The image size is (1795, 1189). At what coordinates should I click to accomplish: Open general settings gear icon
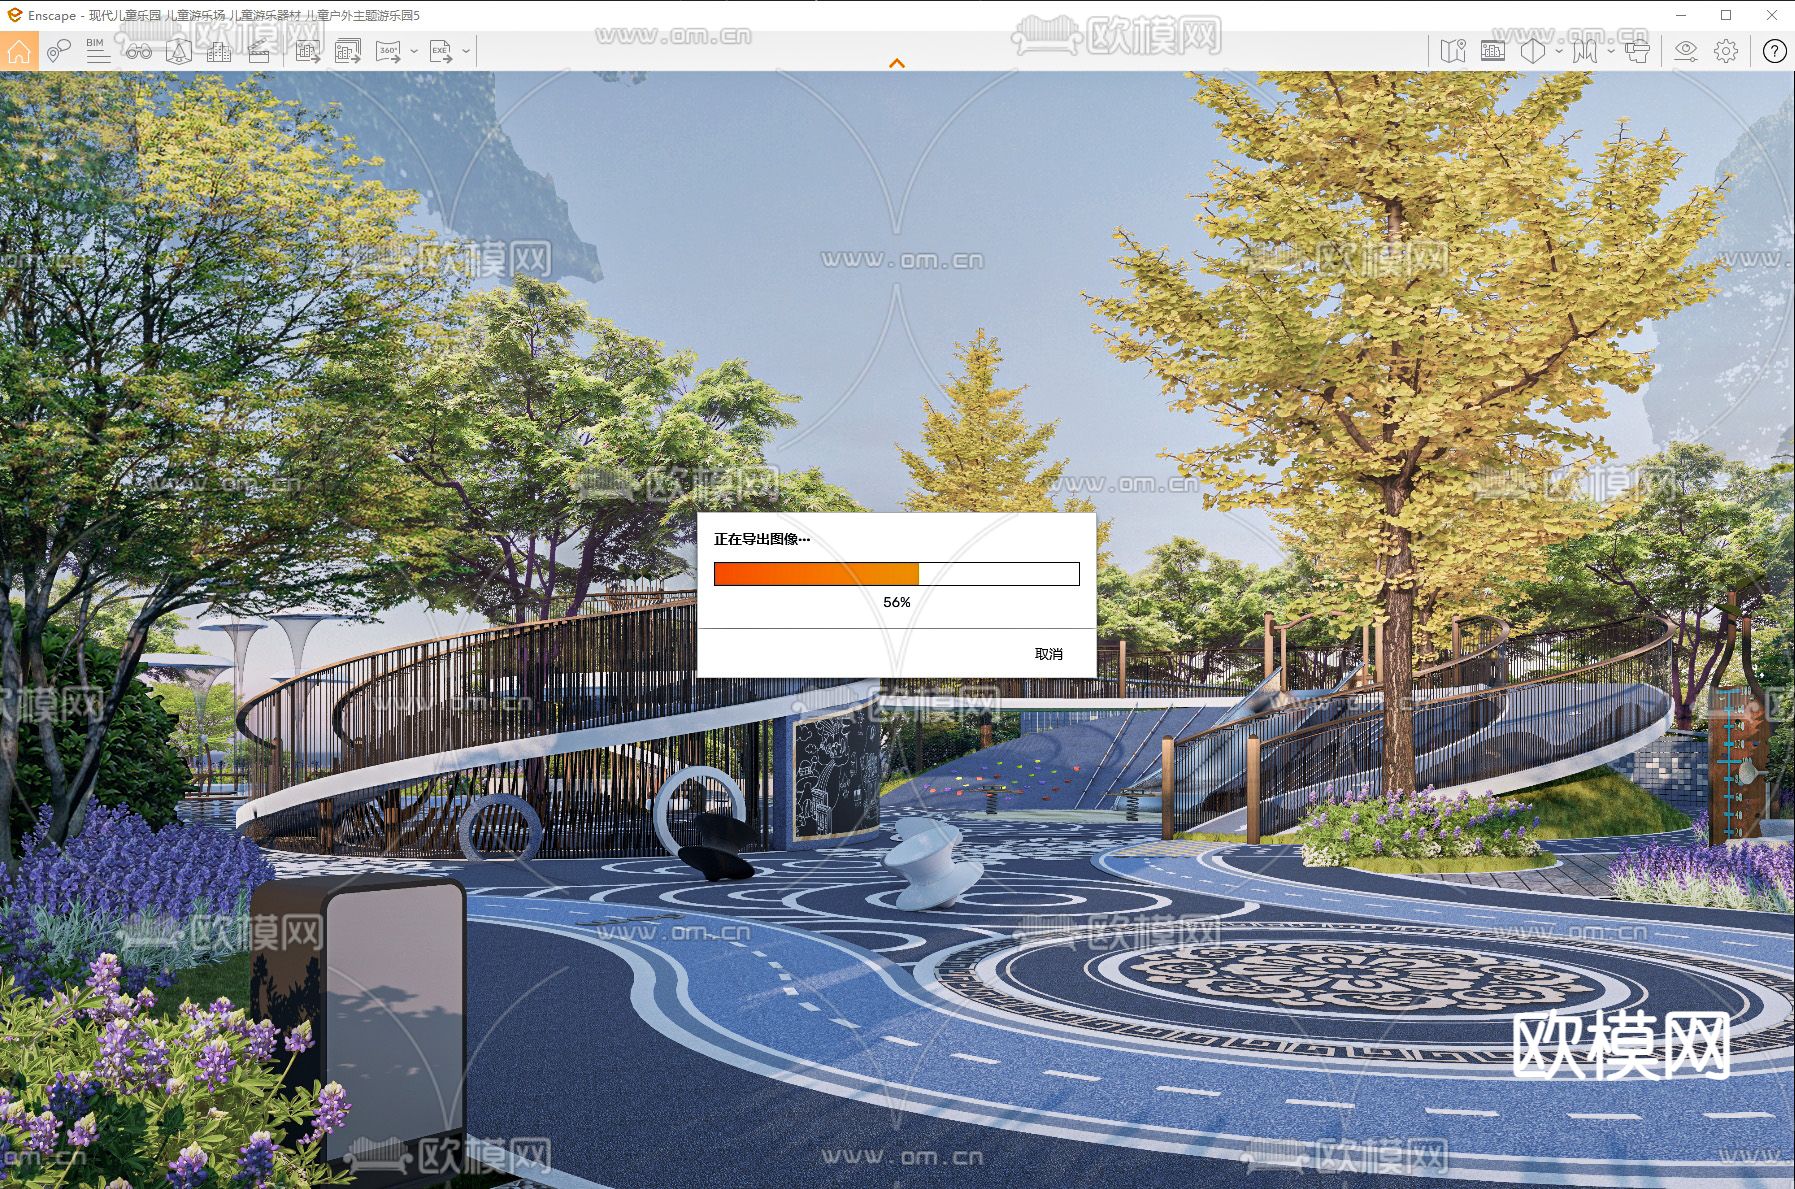pos(1726,51)
